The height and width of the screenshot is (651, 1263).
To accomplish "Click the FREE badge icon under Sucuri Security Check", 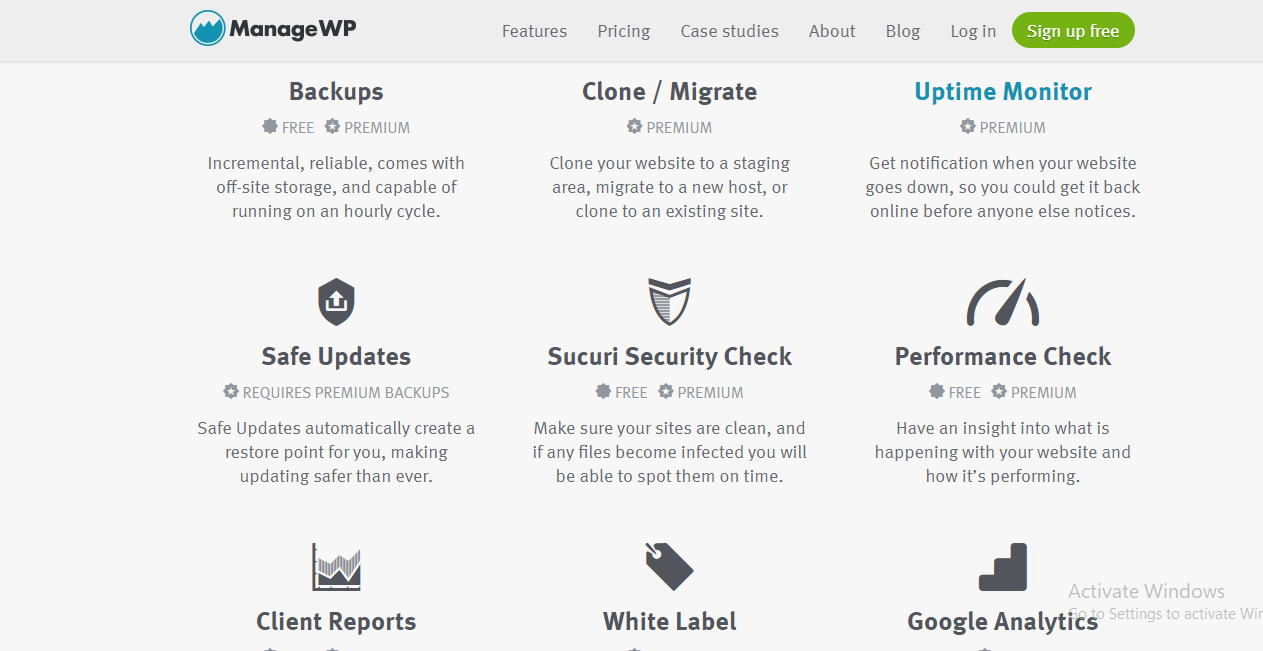I will tap(603, 392).
